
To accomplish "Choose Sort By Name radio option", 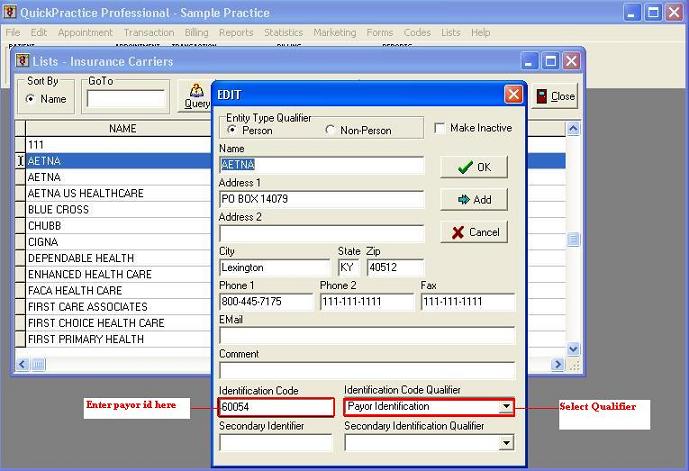I will coord(31,99).
